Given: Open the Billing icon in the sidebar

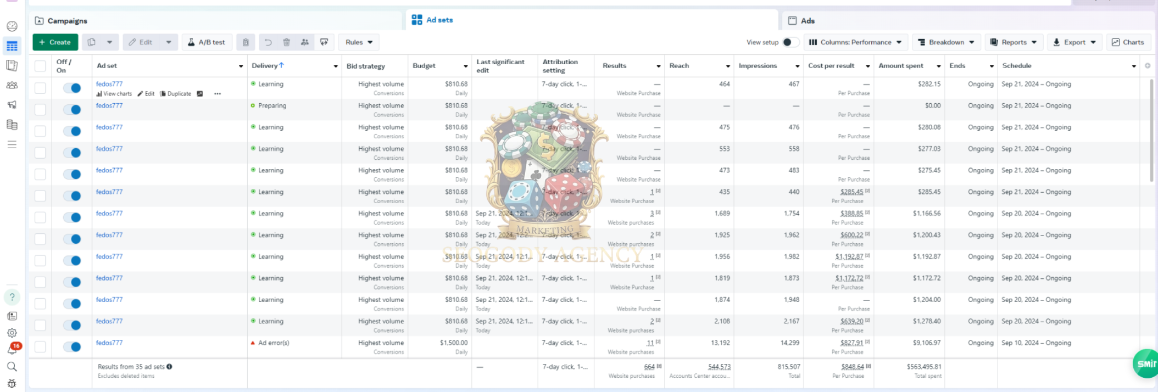Looking at the screenshot, I should (12, 125).
